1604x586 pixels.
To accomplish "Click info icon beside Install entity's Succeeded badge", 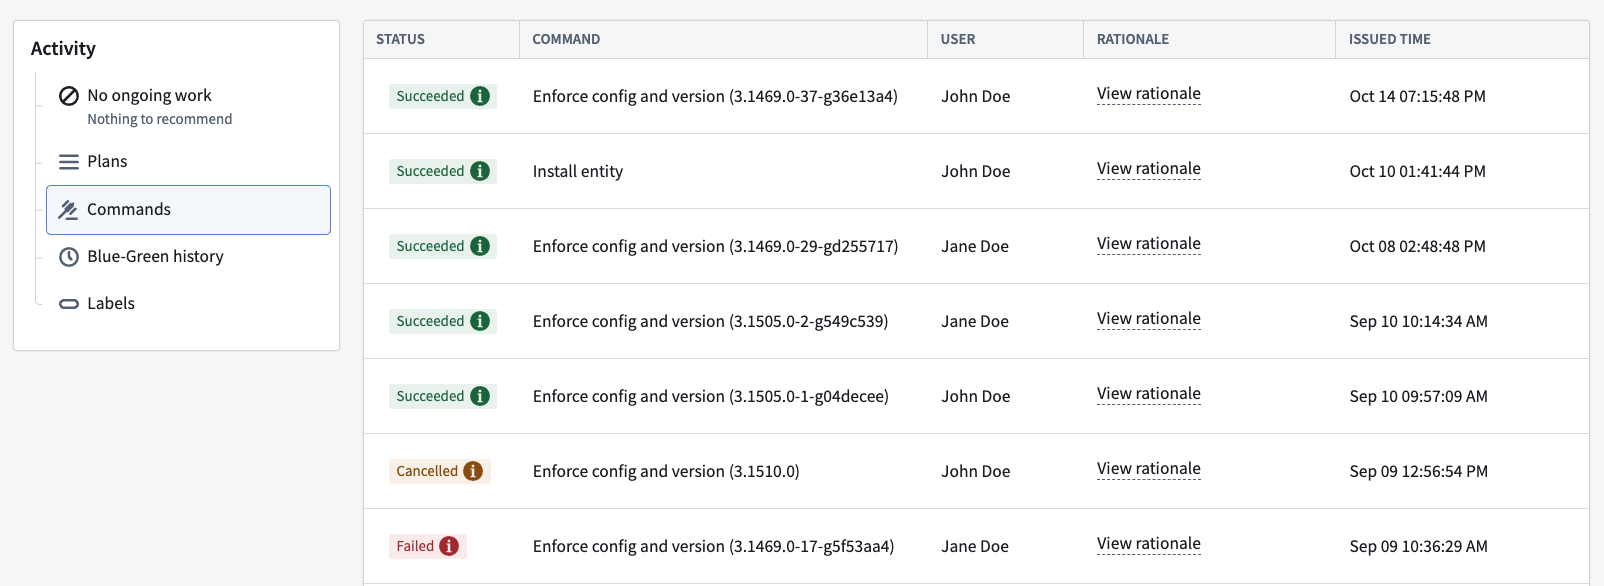I will click(x=480, y=171).
